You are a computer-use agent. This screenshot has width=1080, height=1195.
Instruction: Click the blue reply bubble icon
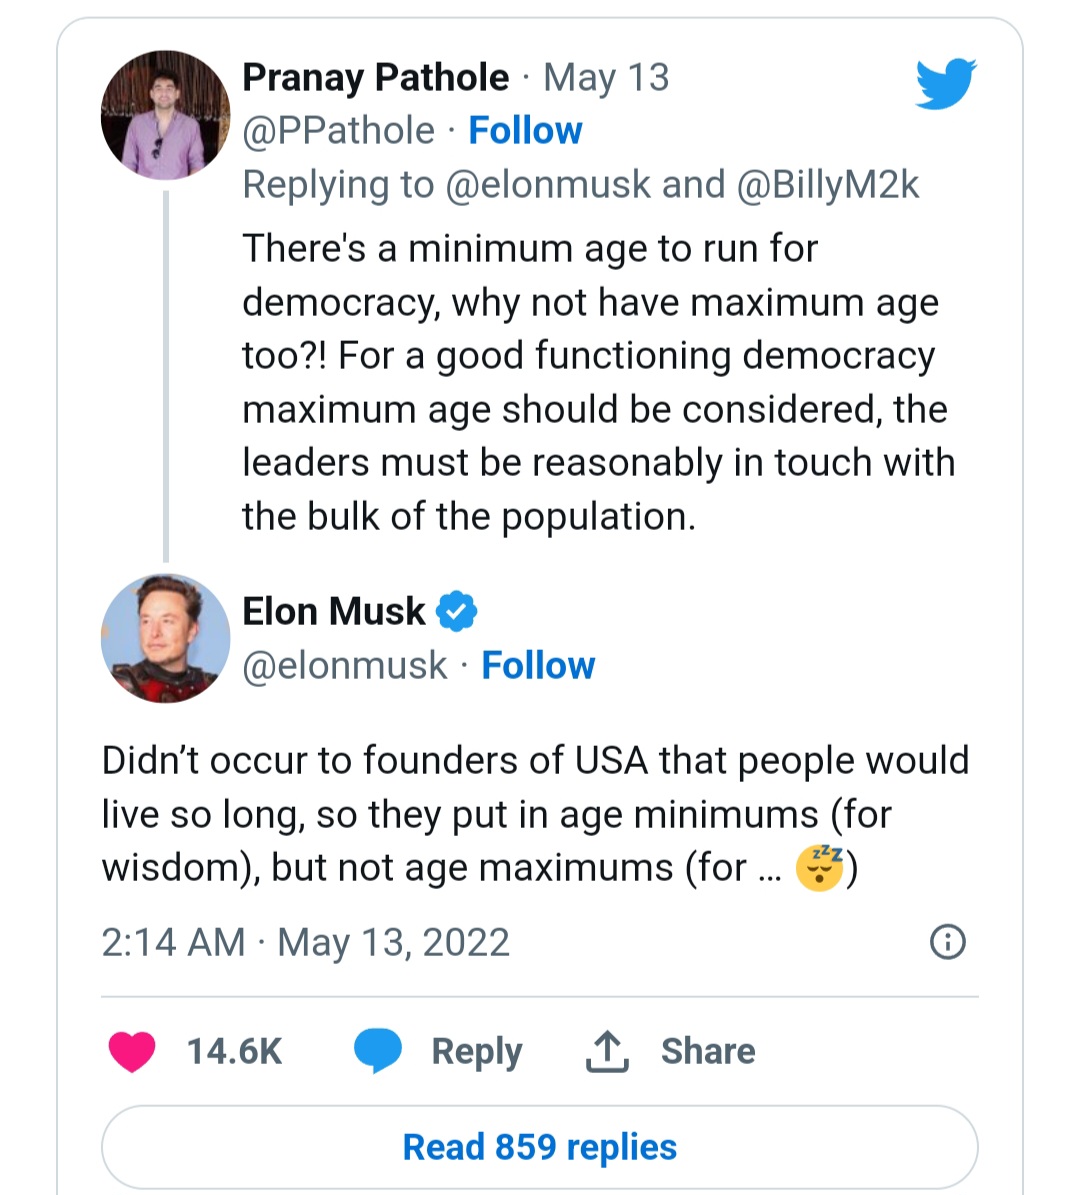pyautogui.click(x=378, y=1051)
